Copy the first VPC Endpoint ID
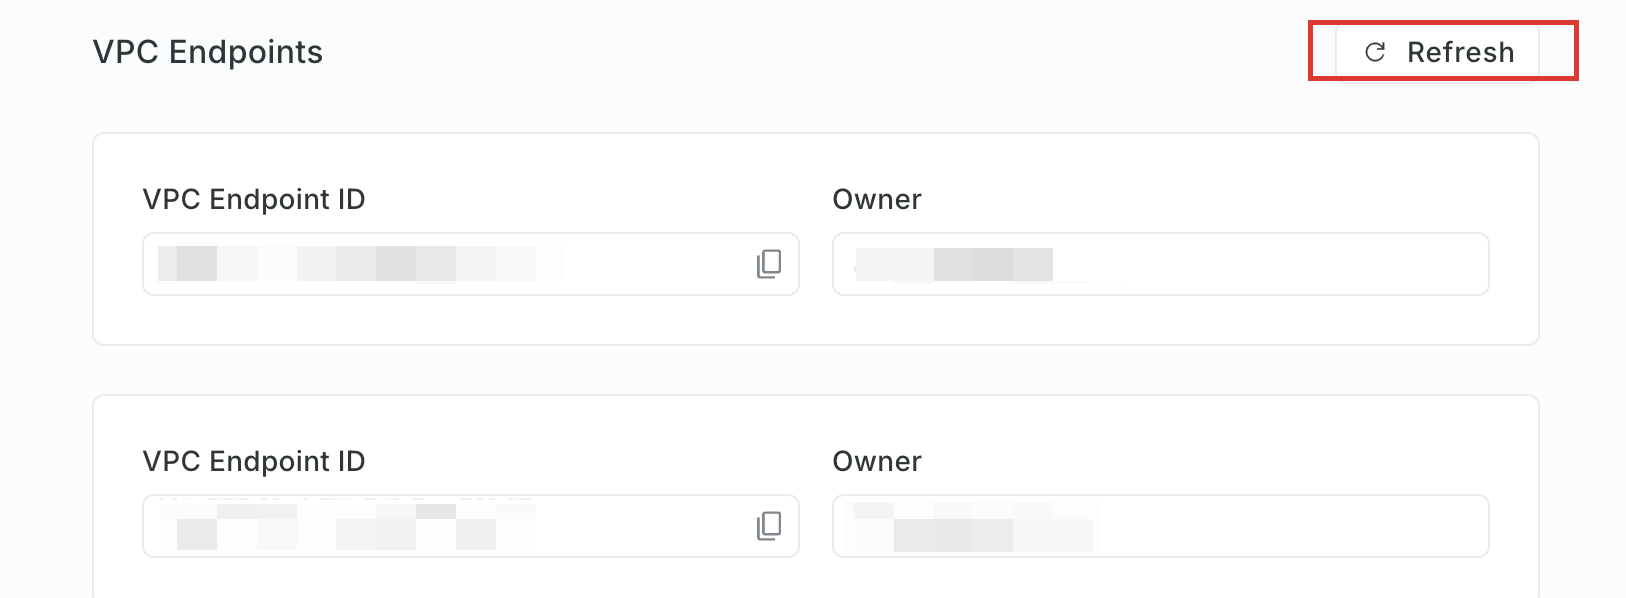Screen dimensions: 1626x598 tap(769, 264)
